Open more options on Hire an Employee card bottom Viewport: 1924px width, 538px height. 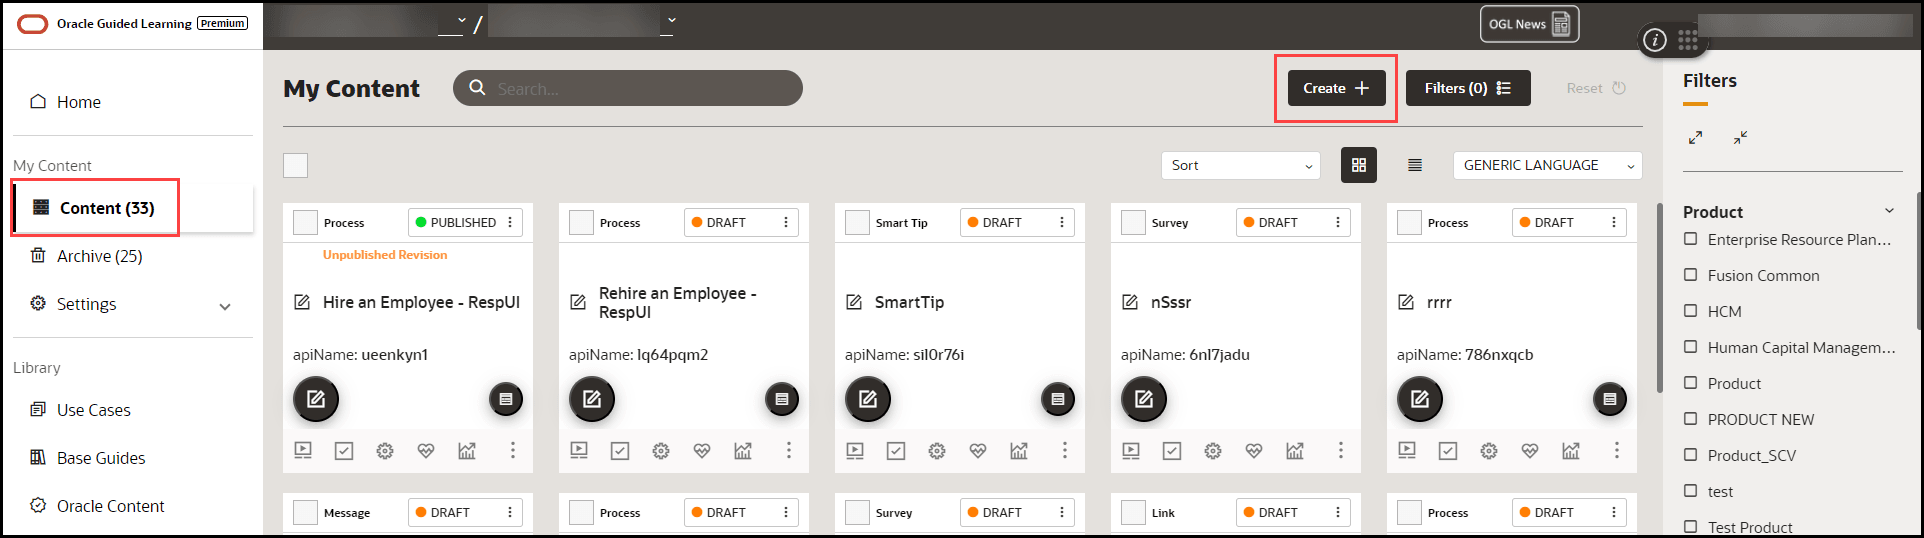tap(513, 451)
